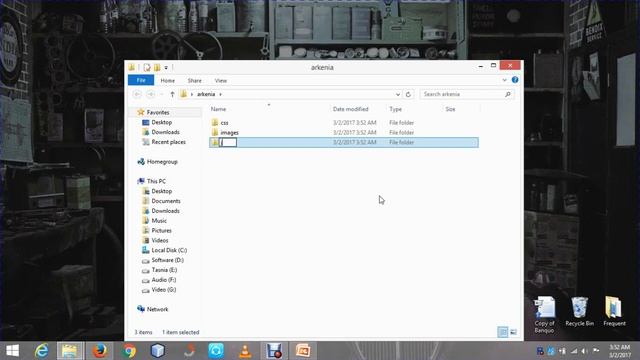Open the screen recorder icon on taskbar
The height and width of the screenshot is (360, 640).
point(274,351)
